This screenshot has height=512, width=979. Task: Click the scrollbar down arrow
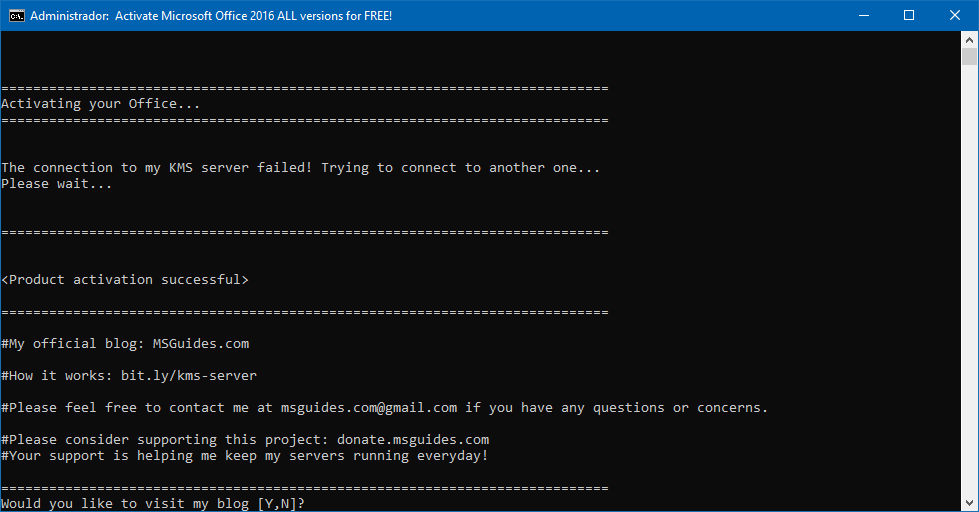tap(970, 503)
